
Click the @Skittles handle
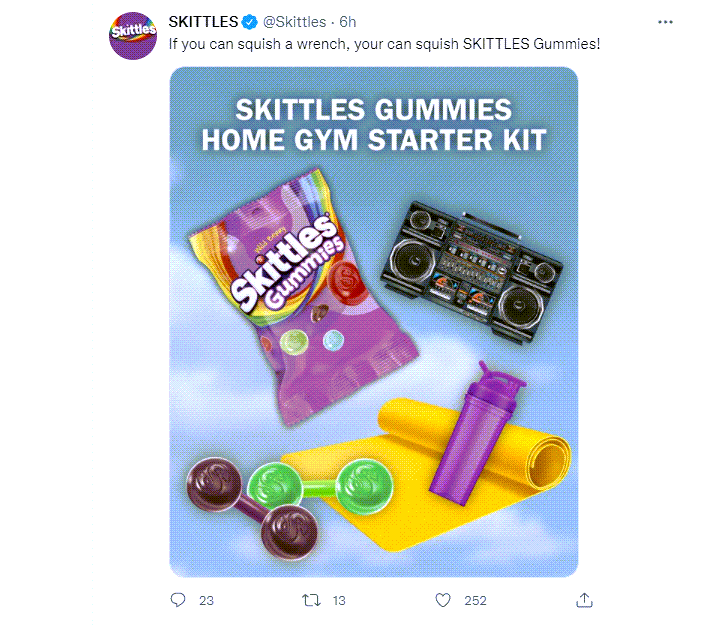coord(294,22)
